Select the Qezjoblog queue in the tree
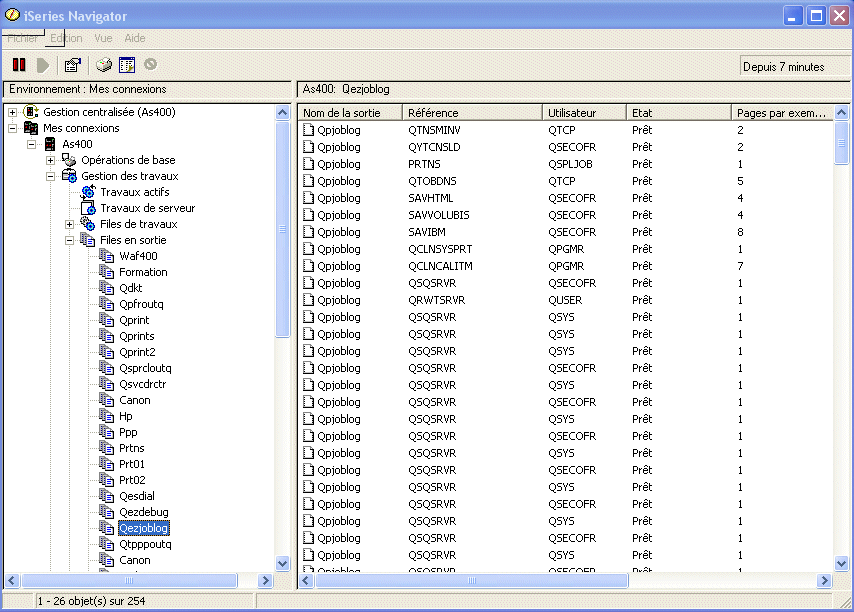The height and width of the screenshot is (612, 854). click(144, 528)
